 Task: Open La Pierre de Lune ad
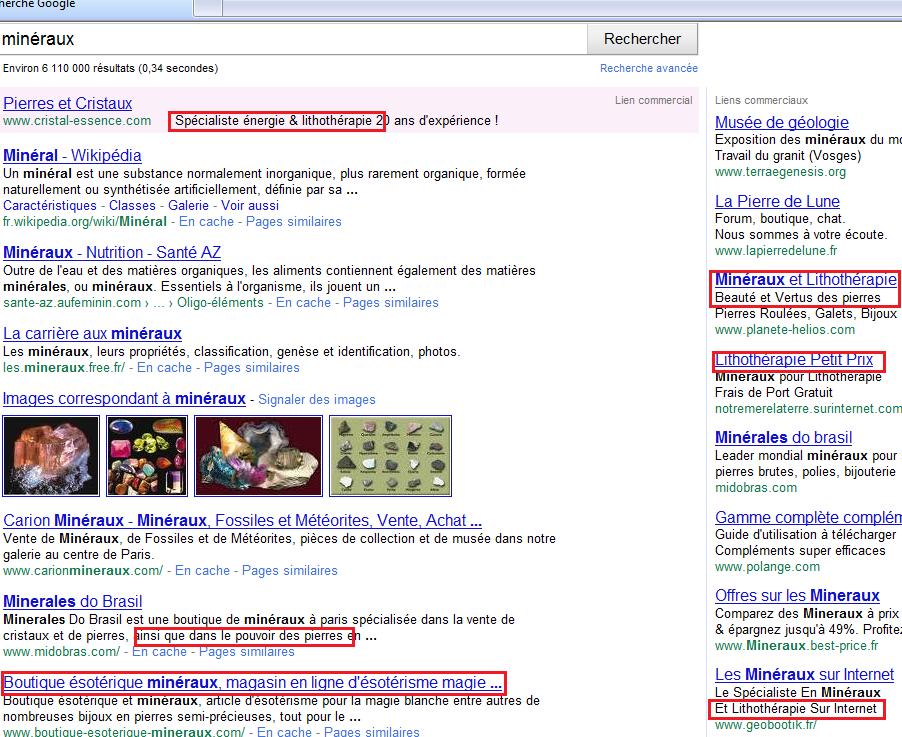tap(777, 202)
